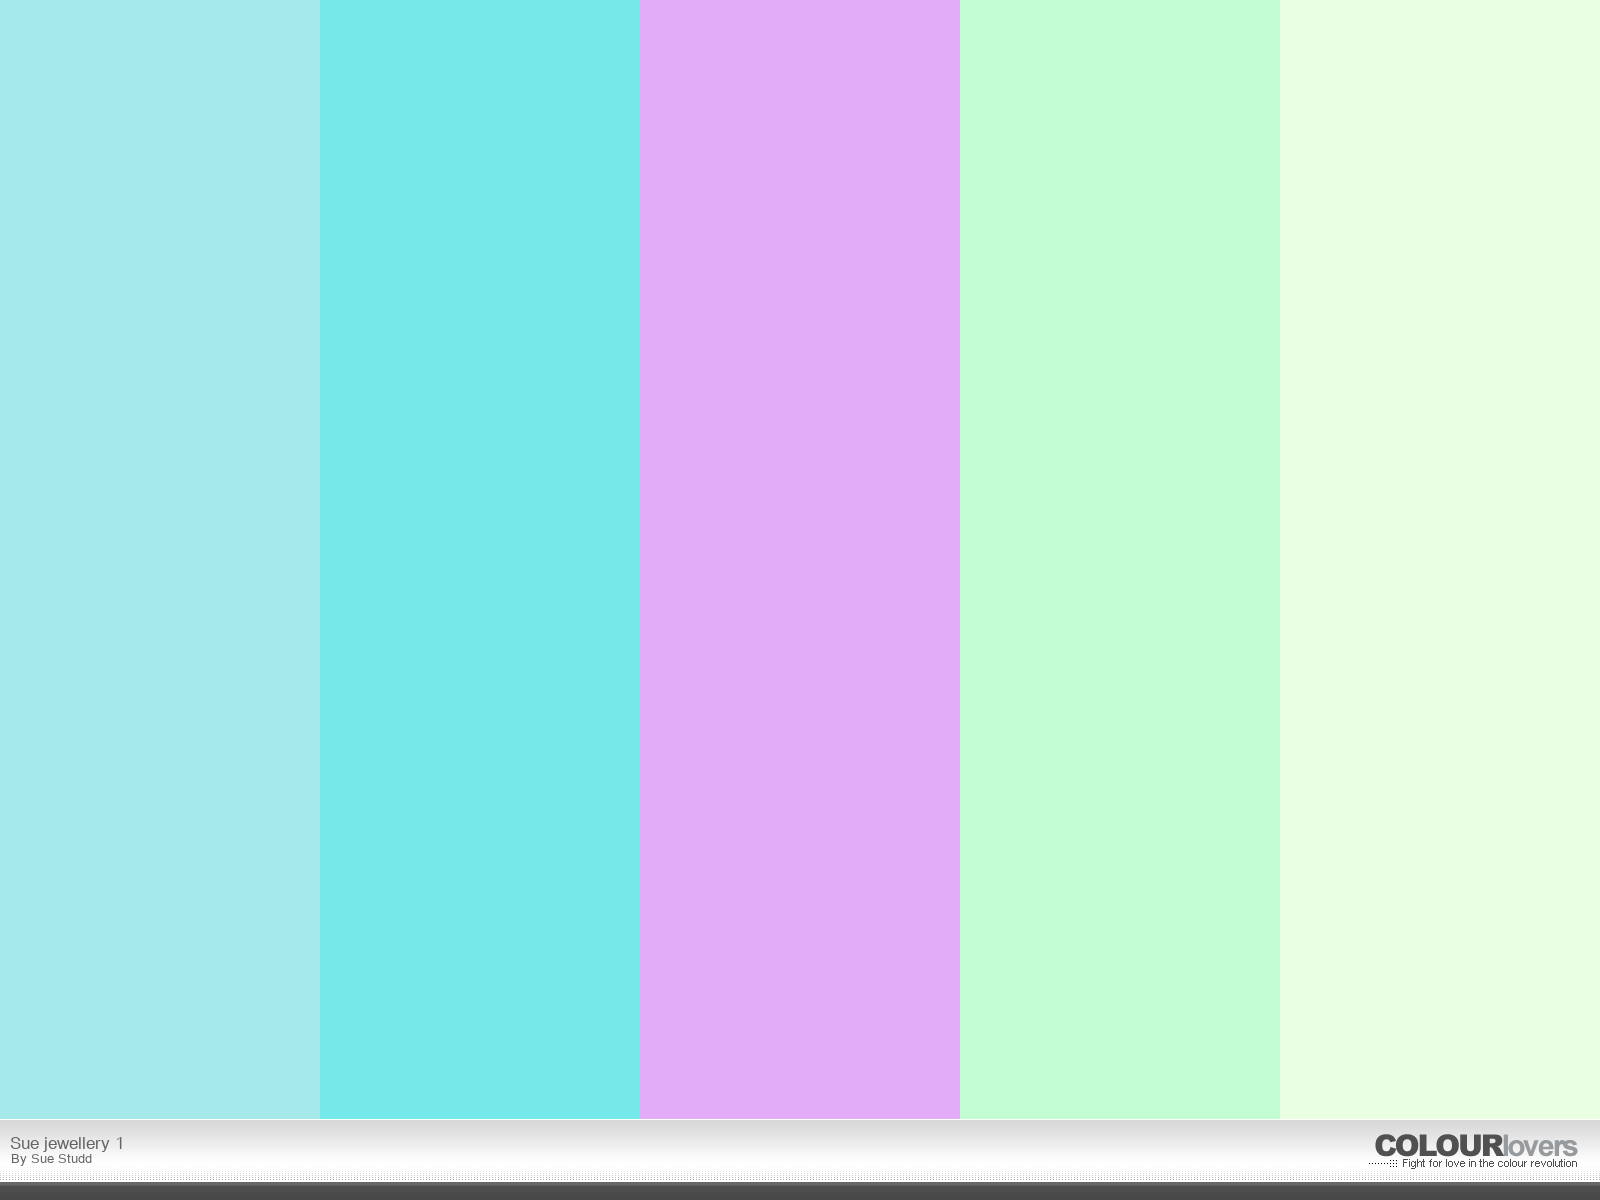
Task: Click the COLOURlovers logo
Action: coord(1476,1146)
